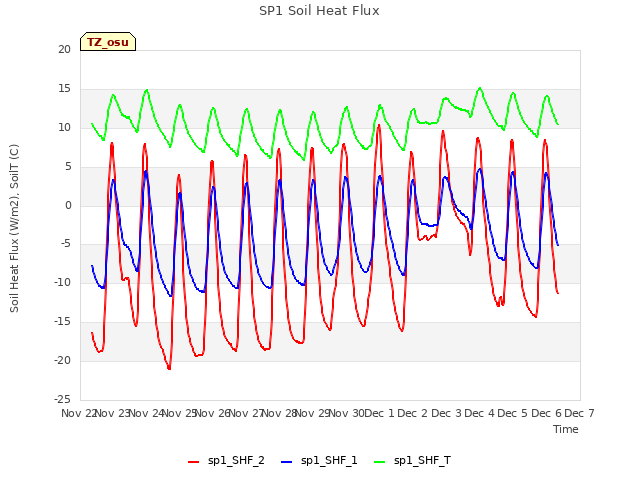The width and height of the screenshot is (640, 480).
Task: Click the Dec 6 x-axis tick label
Action: click(x=546, y=413)
